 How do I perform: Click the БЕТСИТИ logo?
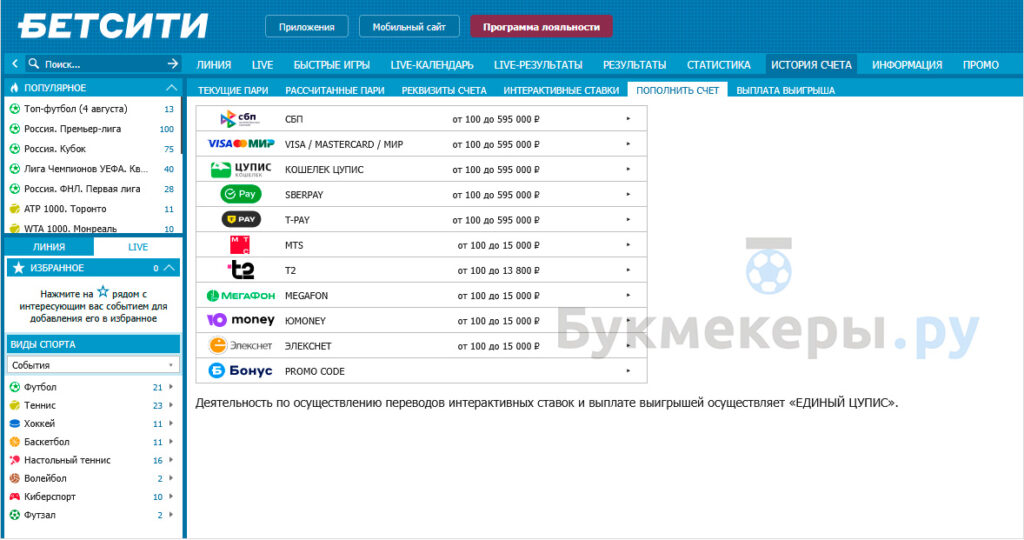(x=112, y=27)
